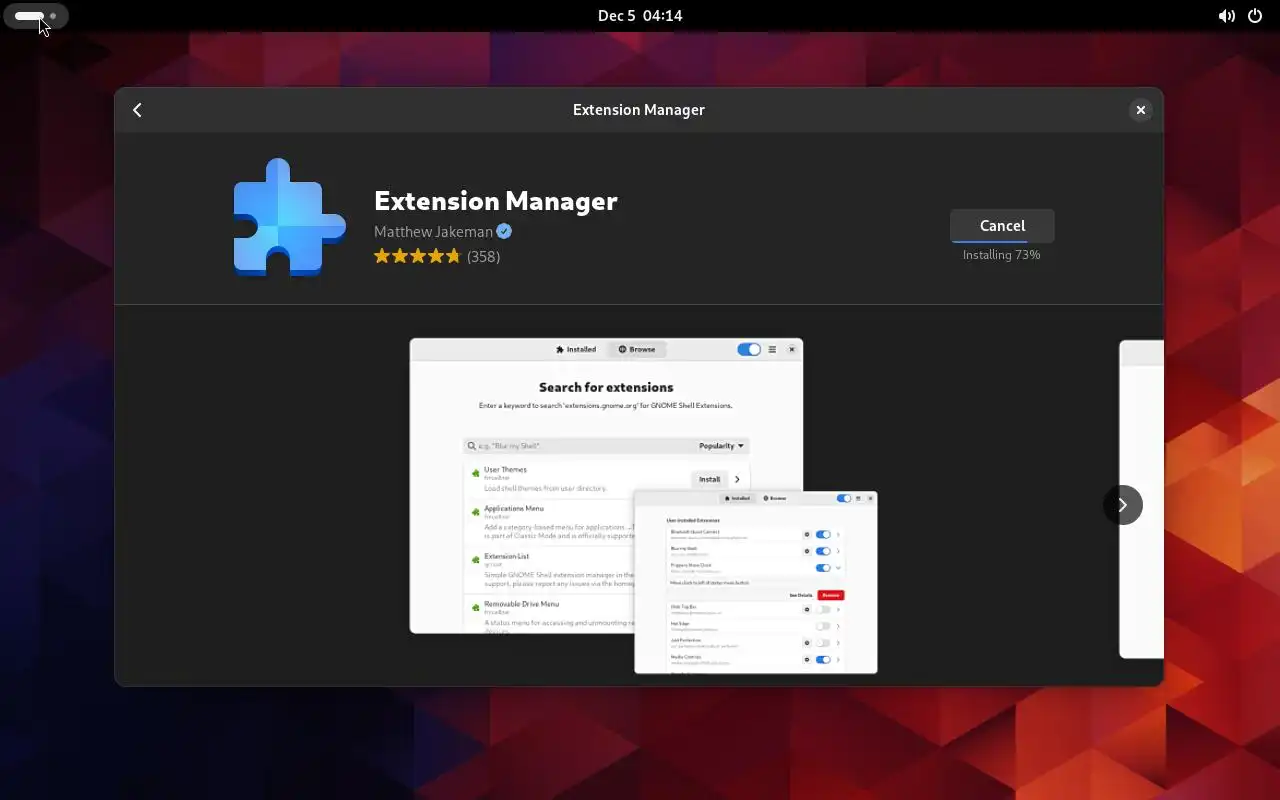Open the power menu icon
The height and width of the screenshot is (800, 1280).
tap(1256, 16)
